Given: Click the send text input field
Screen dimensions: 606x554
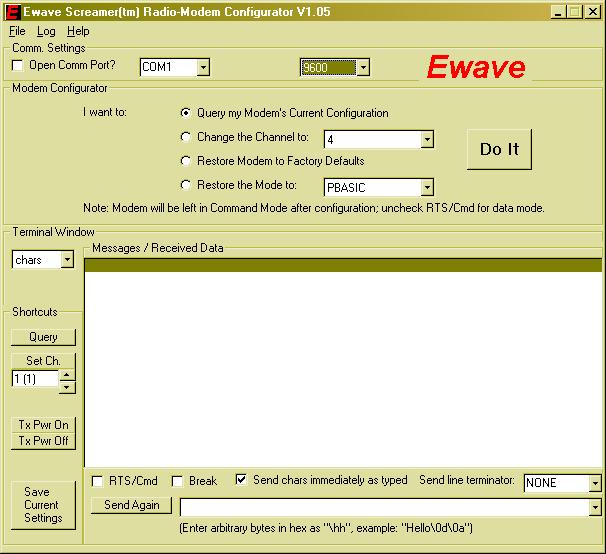Looking at the screenshot, I should point(385,507).
